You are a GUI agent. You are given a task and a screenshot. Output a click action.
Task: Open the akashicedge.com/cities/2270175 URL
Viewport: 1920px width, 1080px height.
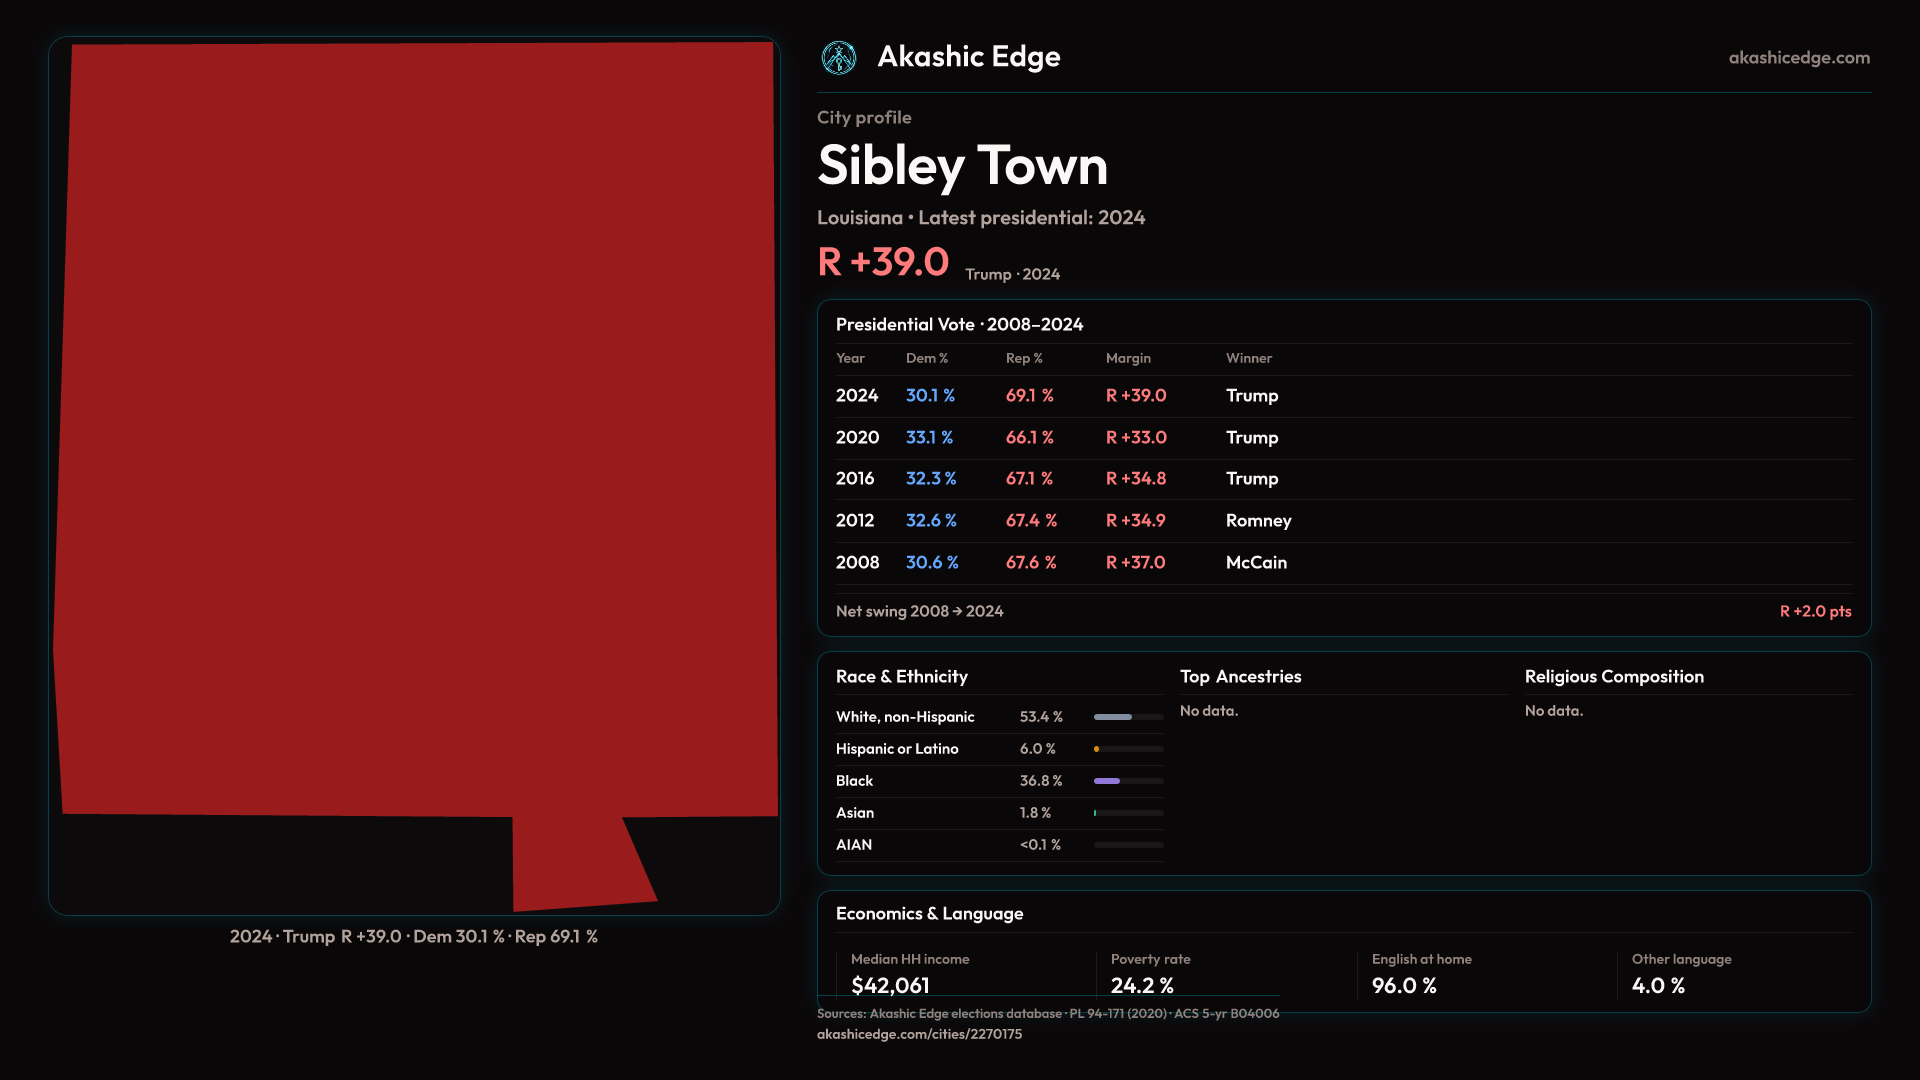pyautogui.click(x=919, y=1034)
